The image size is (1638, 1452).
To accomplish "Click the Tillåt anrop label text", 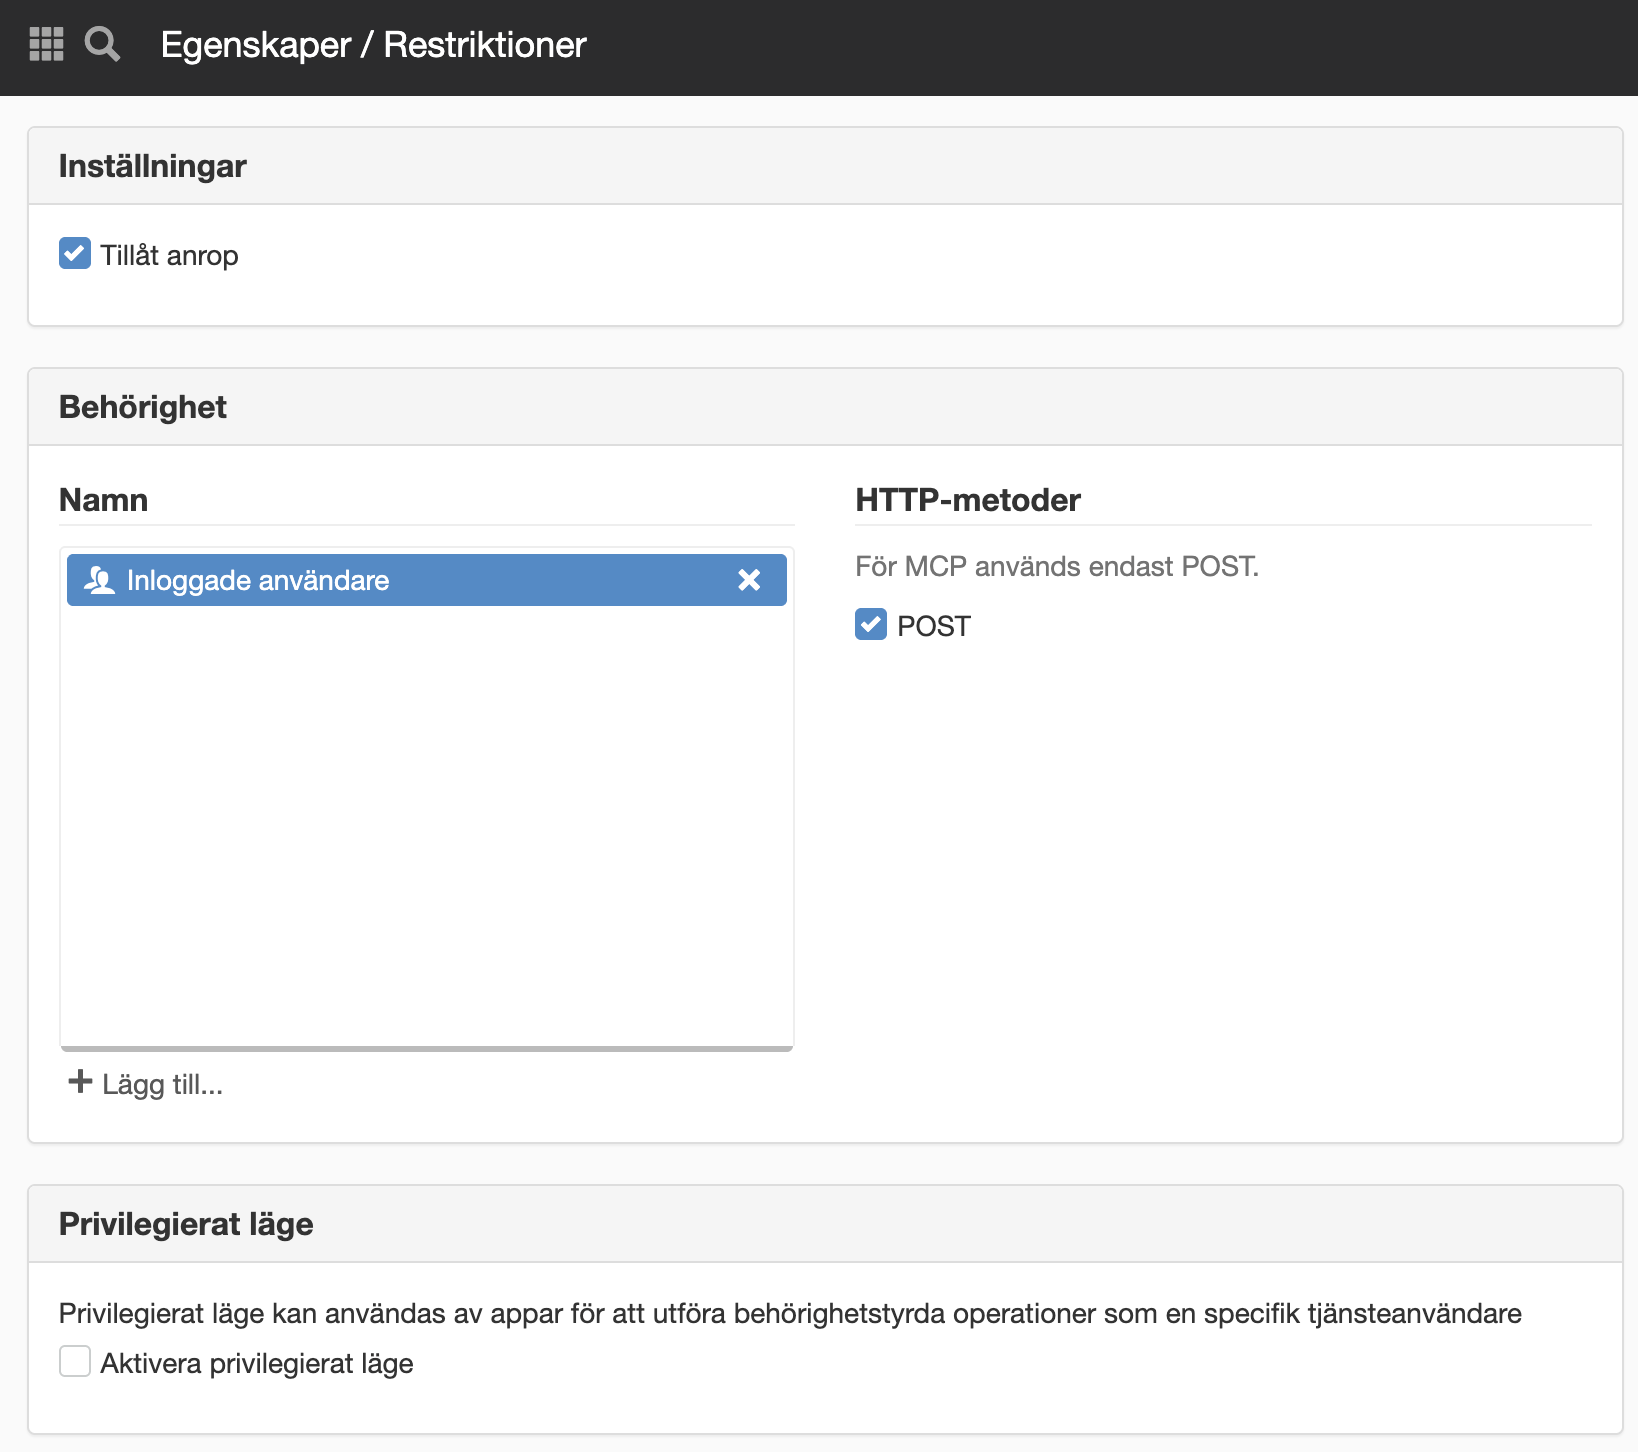I will tap(169, 256).
